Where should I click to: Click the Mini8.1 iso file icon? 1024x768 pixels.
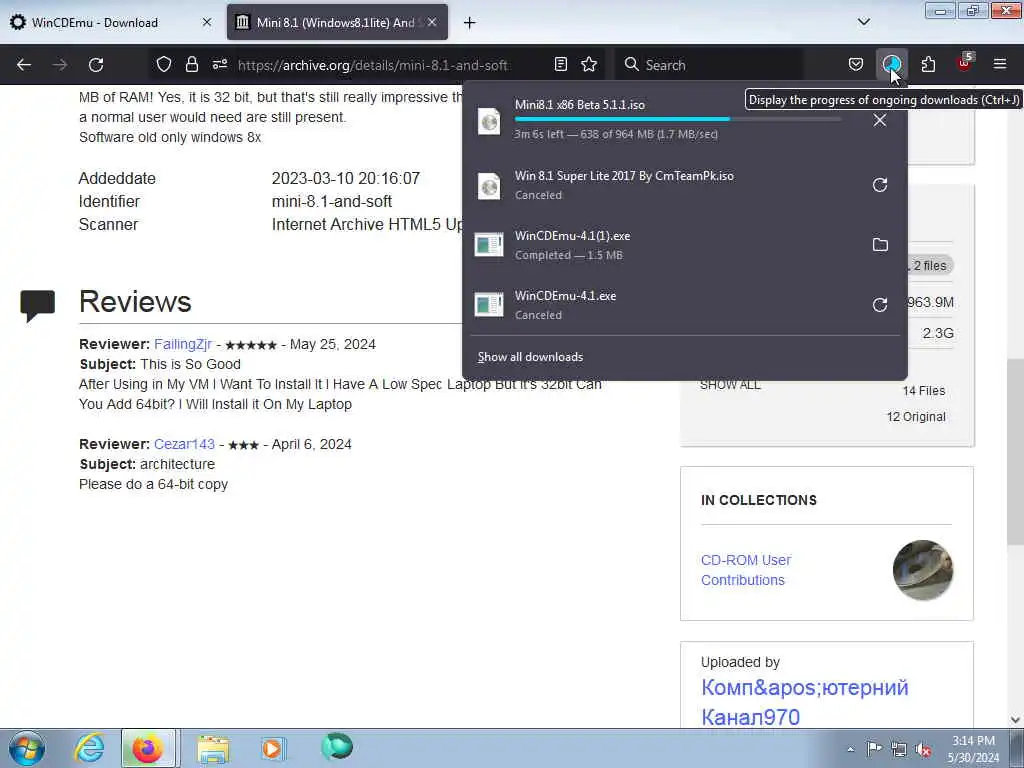tap(488, 121)
